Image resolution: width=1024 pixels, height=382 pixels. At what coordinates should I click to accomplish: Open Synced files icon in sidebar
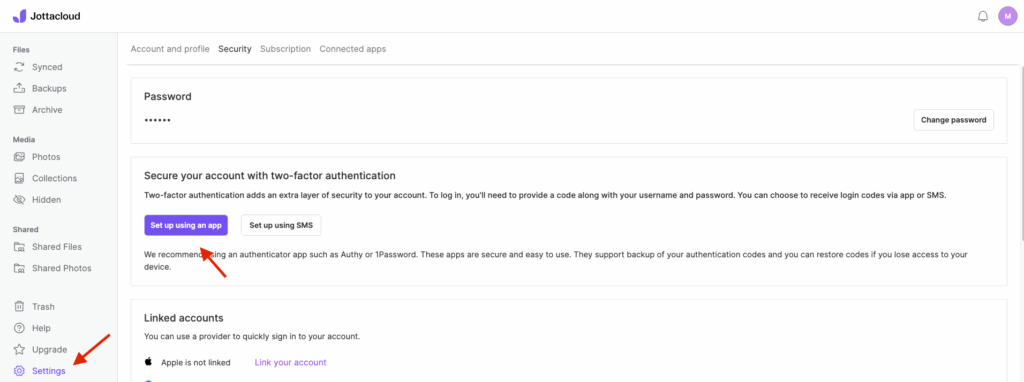(20, 67)
